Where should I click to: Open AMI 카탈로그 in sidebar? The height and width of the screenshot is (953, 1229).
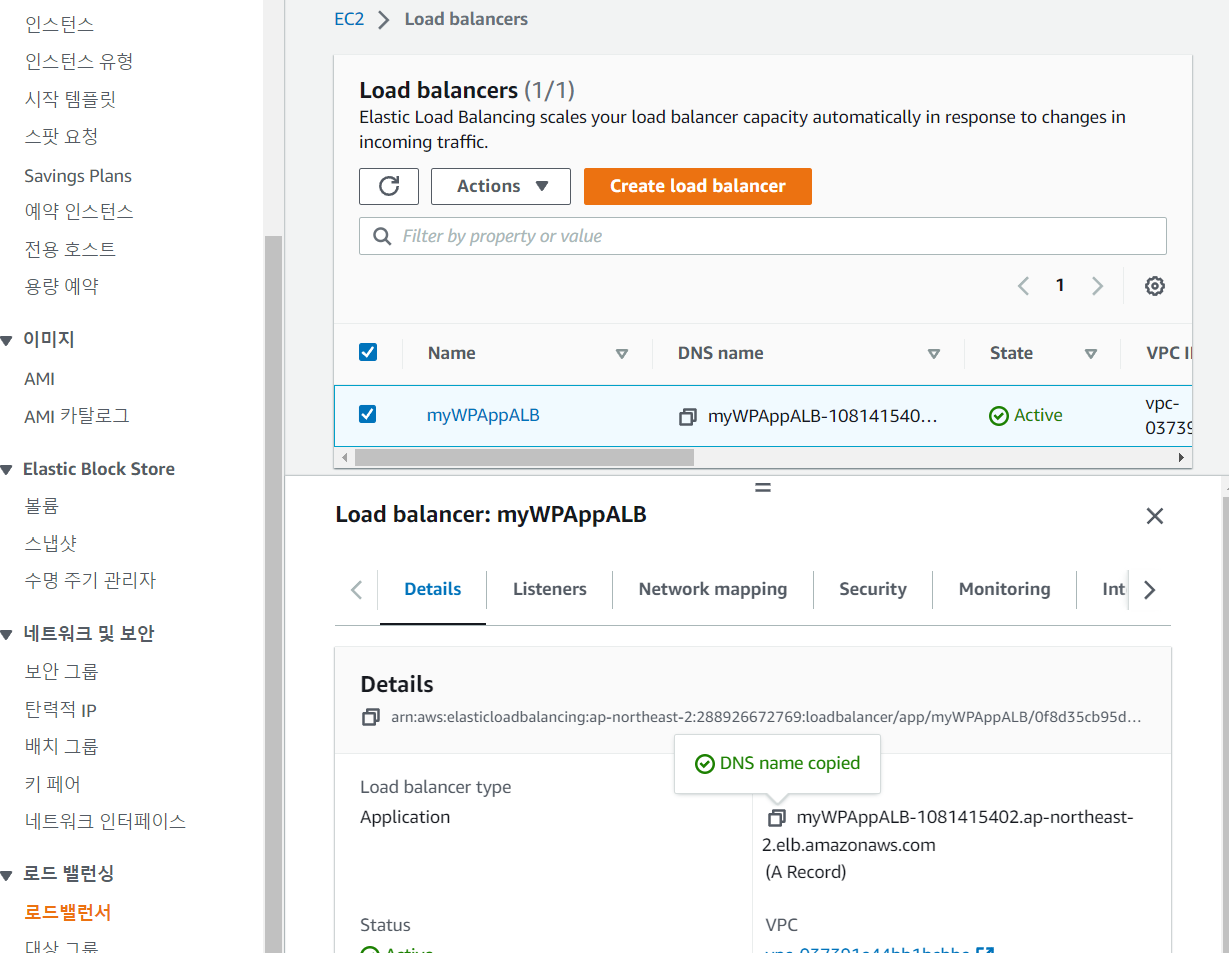coord(77,416)
